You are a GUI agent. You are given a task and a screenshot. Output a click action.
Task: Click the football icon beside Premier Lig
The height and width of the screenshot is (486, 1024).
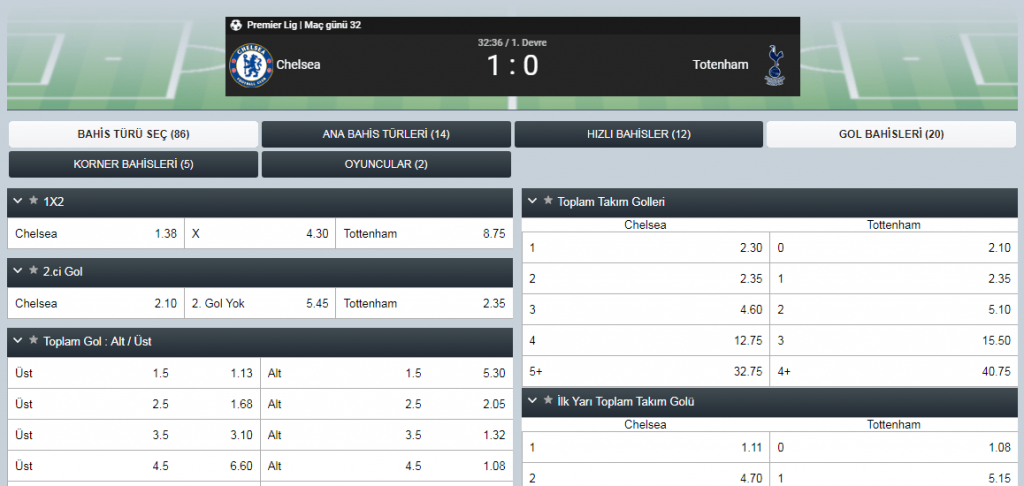236,25
